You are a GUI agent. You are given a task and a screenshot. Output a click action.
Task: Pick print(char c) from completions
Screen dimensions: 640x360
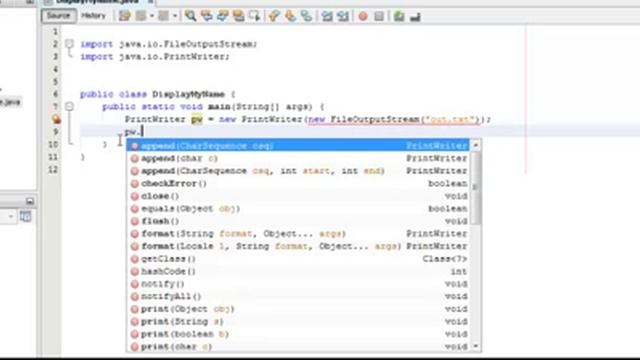[x=298, y=347]
